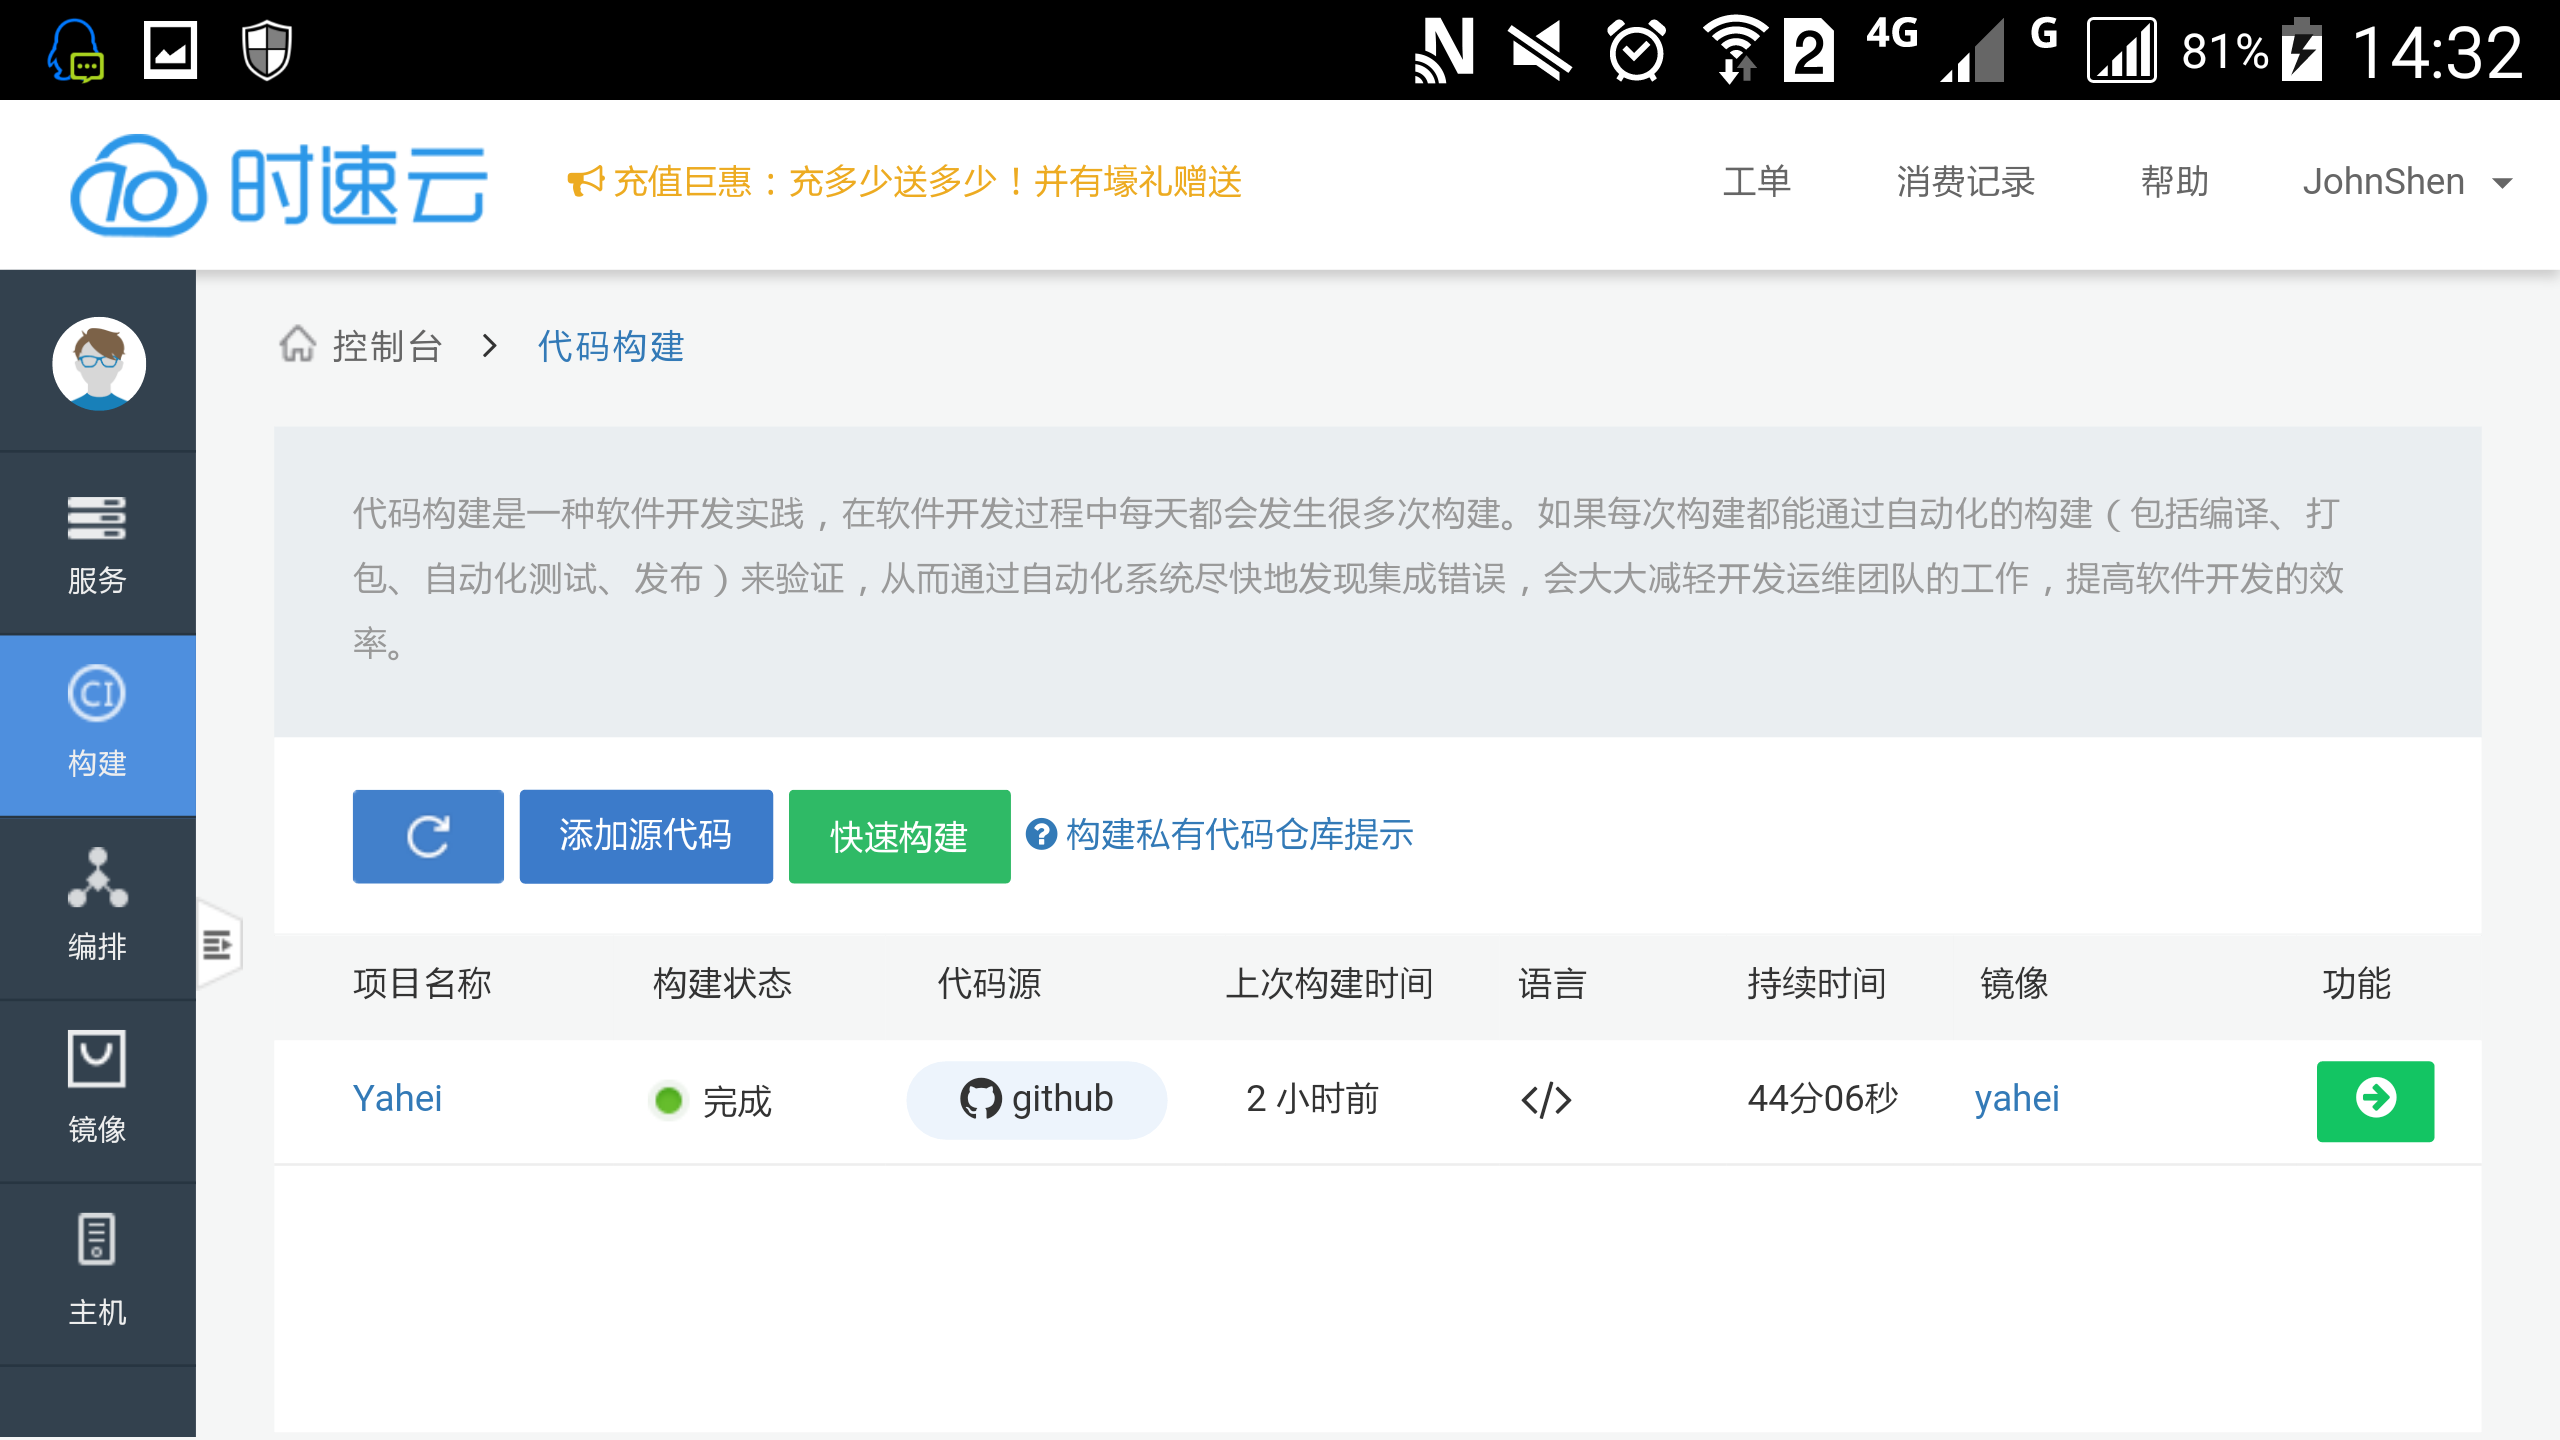Image resolution: width=2560 pixels, height=1440 pixels.
Task: Click the refresh button icon
Action: coord(428,836)
